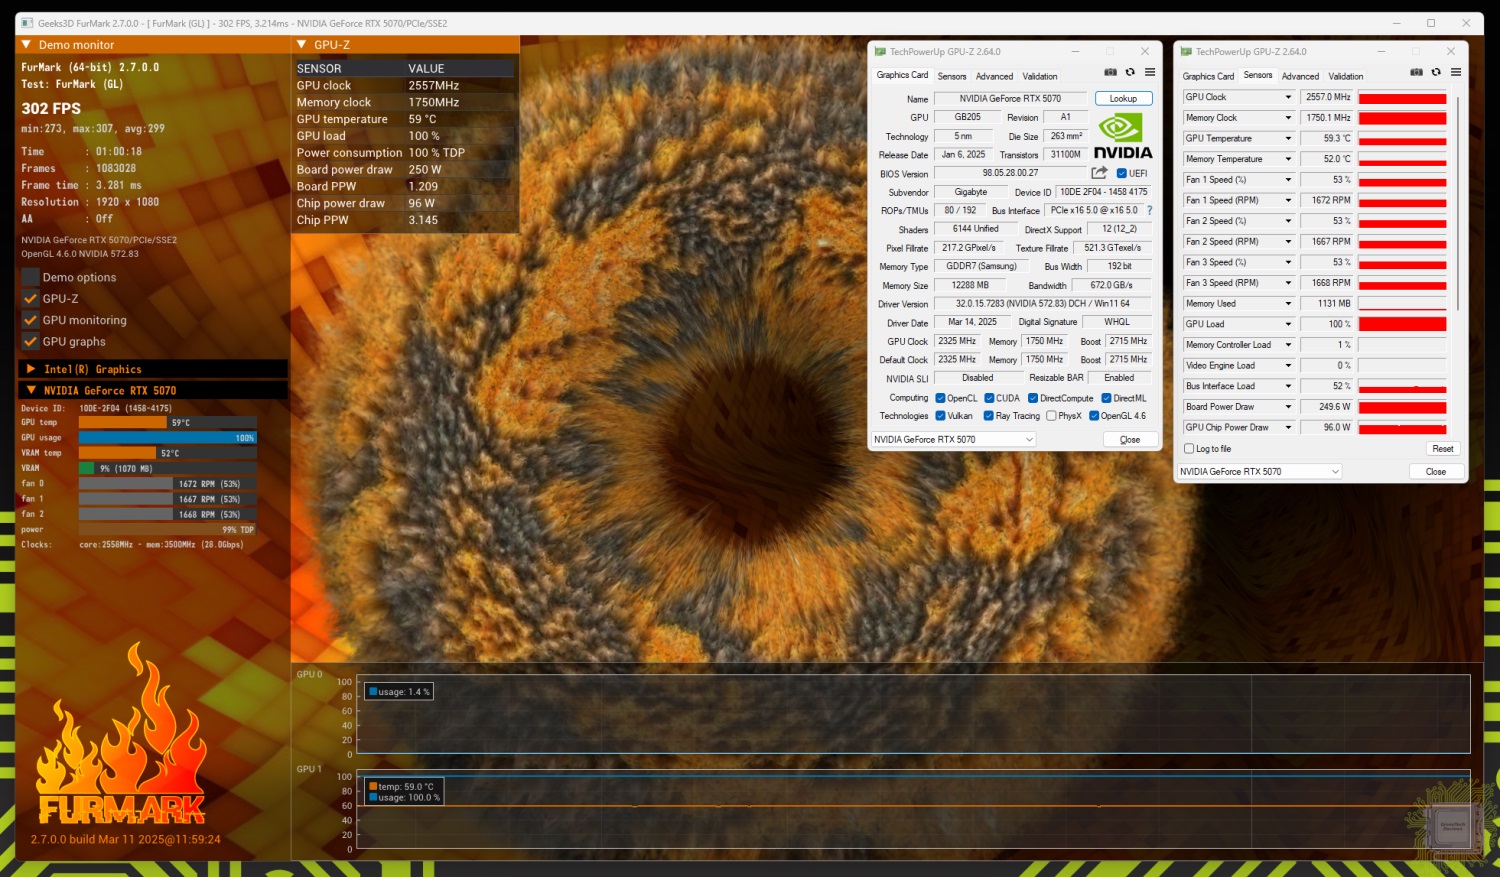
Task: Toggle the OpenGL 4.6 checkbox
Action: 1094,416
